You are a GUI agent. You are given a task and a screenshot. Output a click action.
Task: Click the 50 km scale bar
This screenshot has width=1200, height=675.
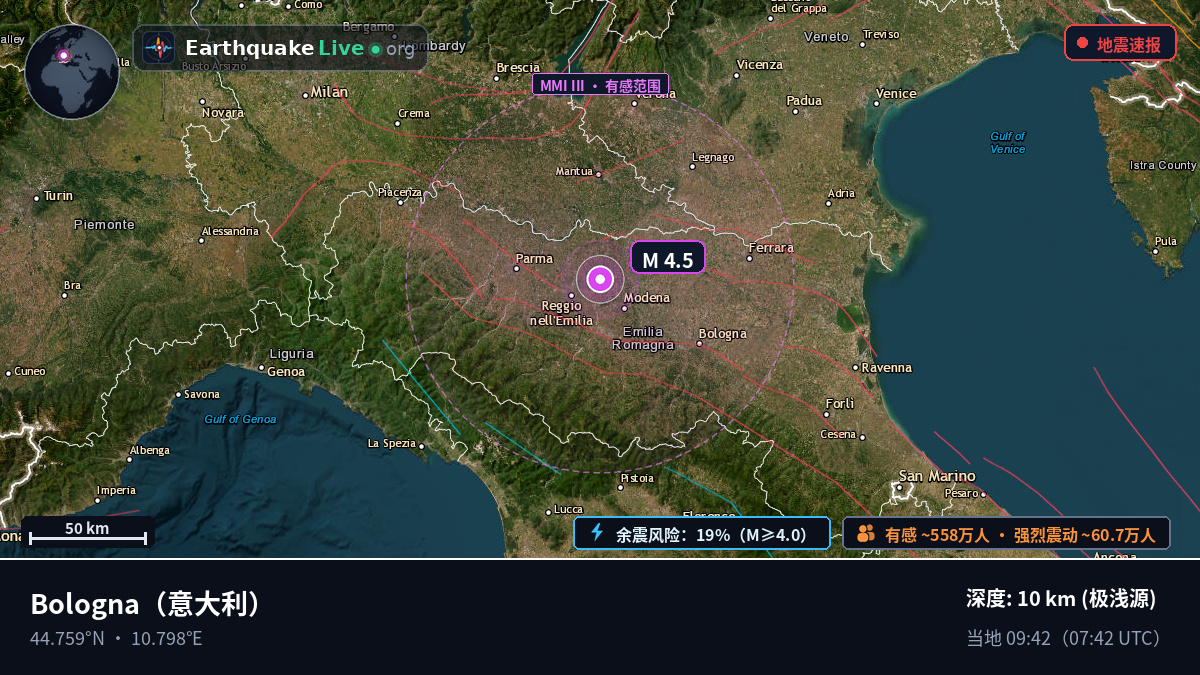pyautogui.click(x=87, y=532)
